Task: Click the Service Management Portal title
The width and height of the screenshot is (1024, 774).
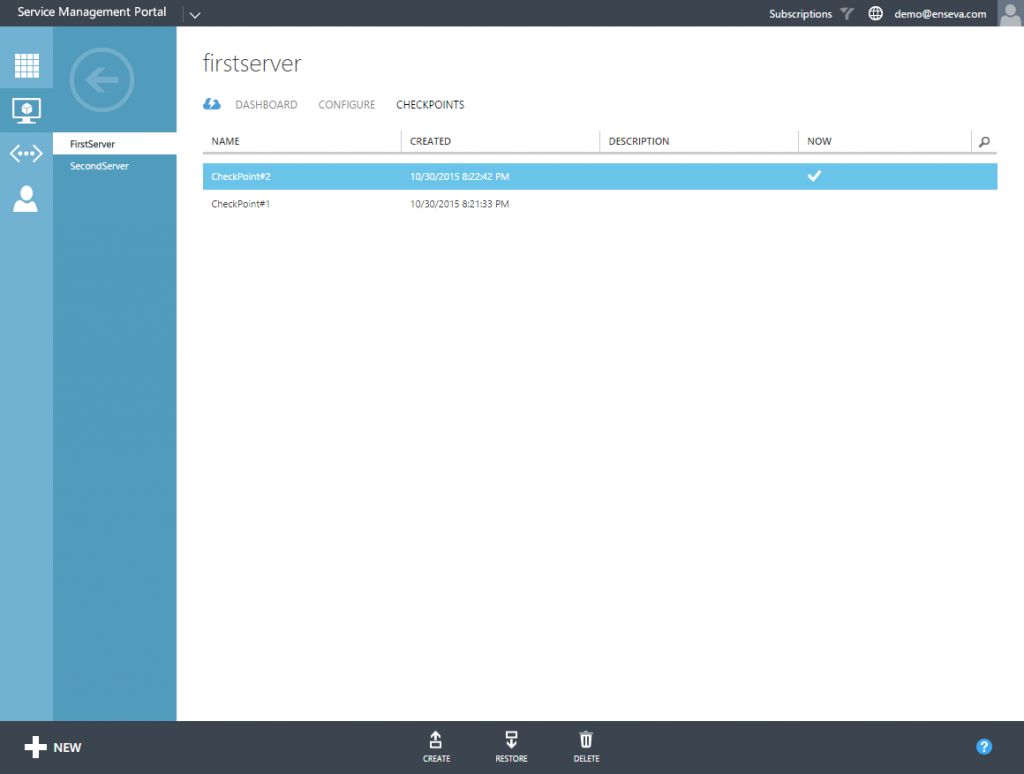Action: tap(92, 12)
